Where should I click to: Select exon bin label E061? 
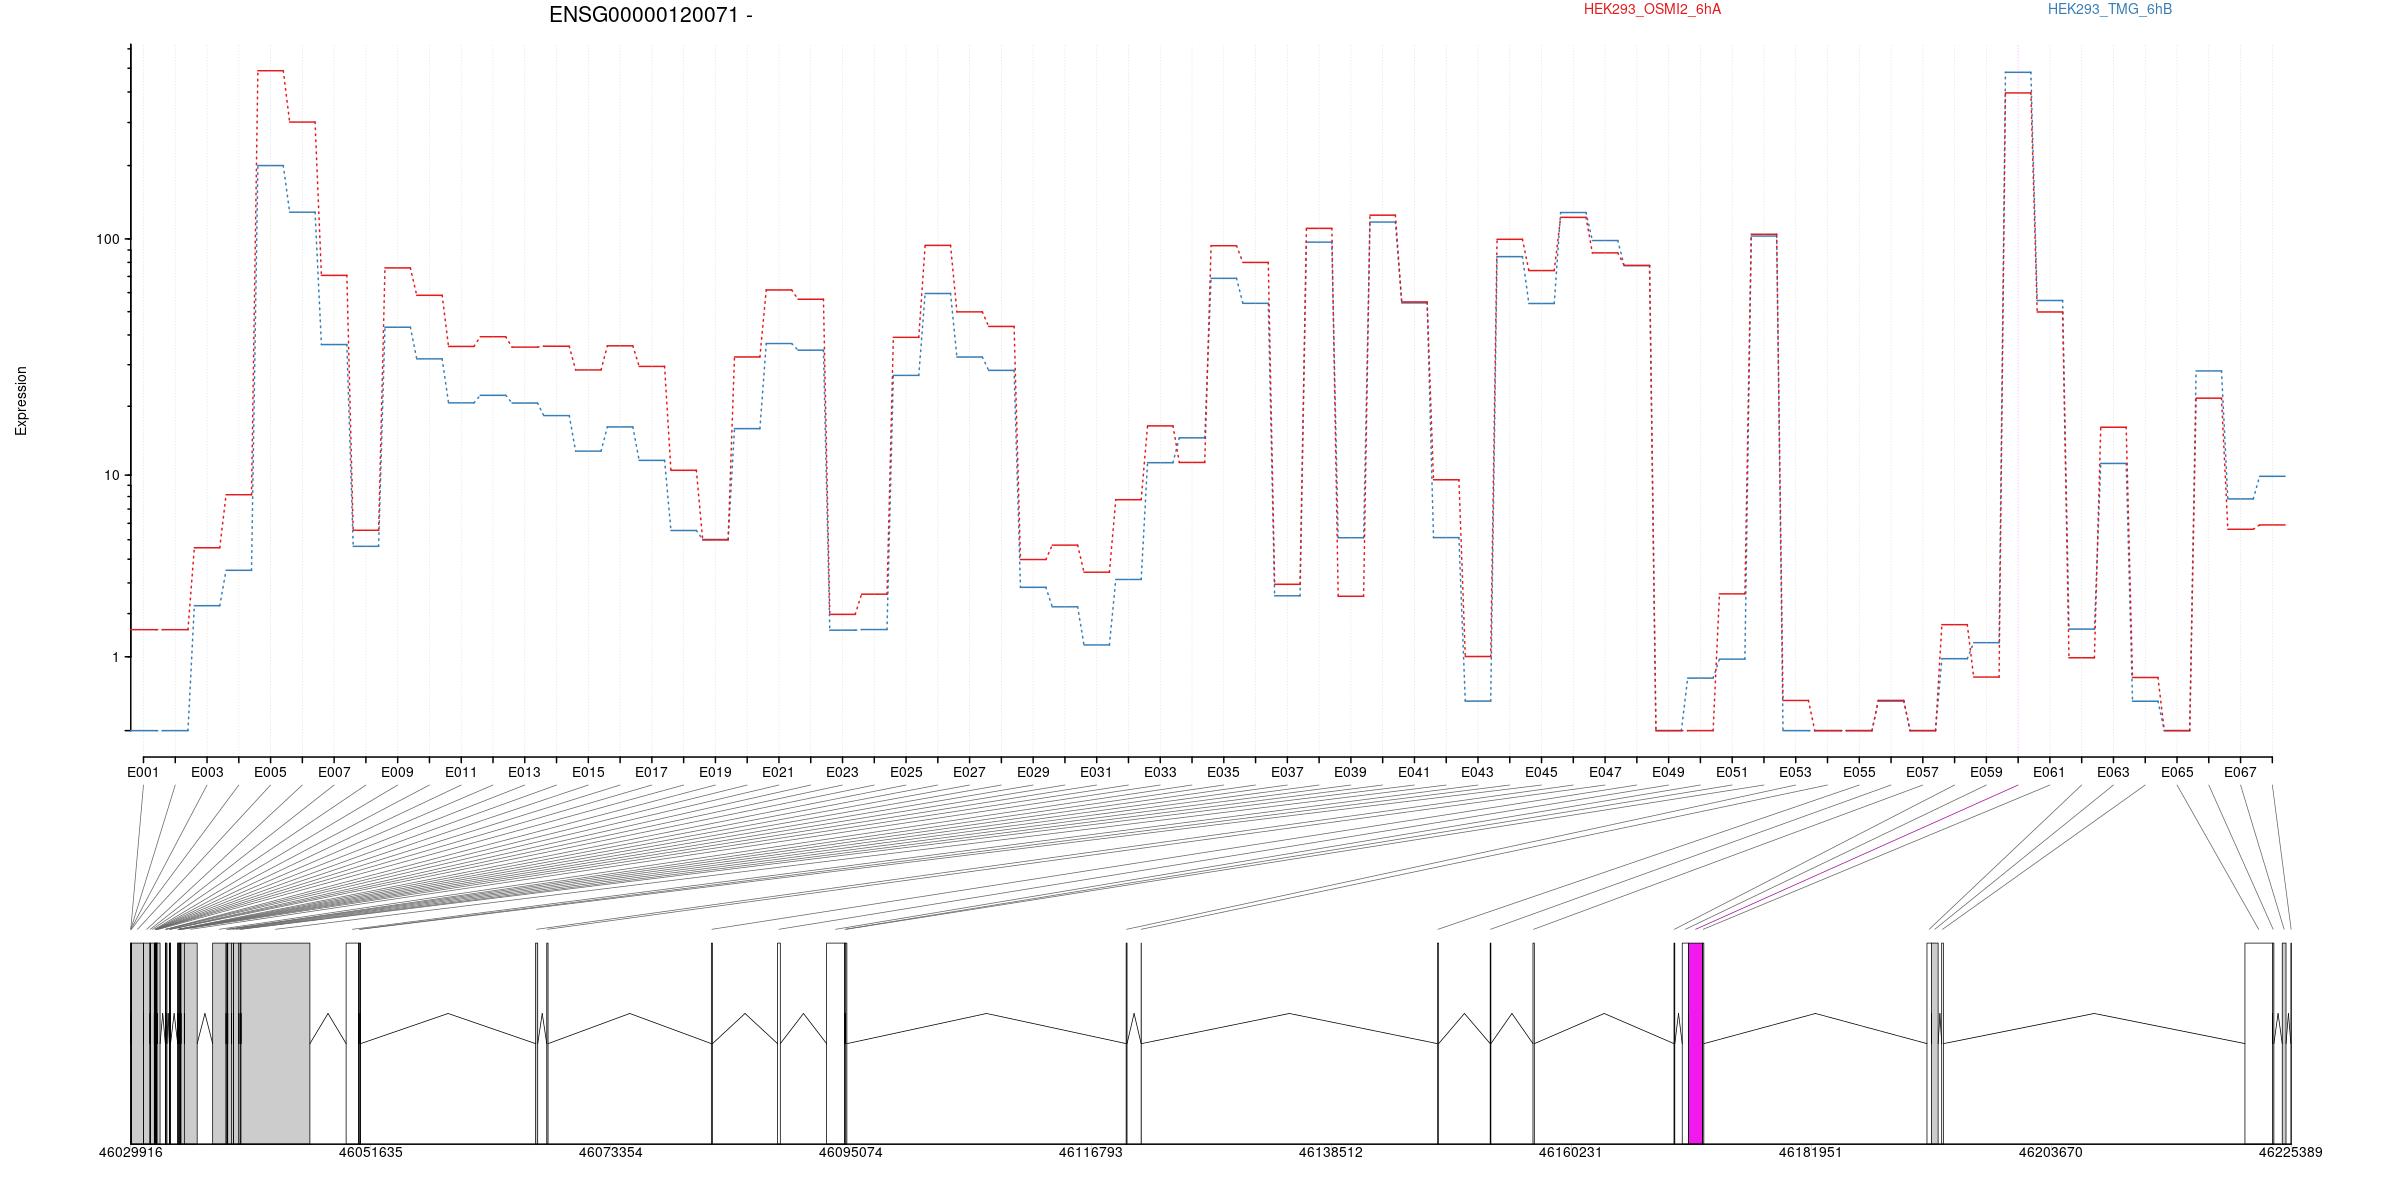click(2049, 772)
